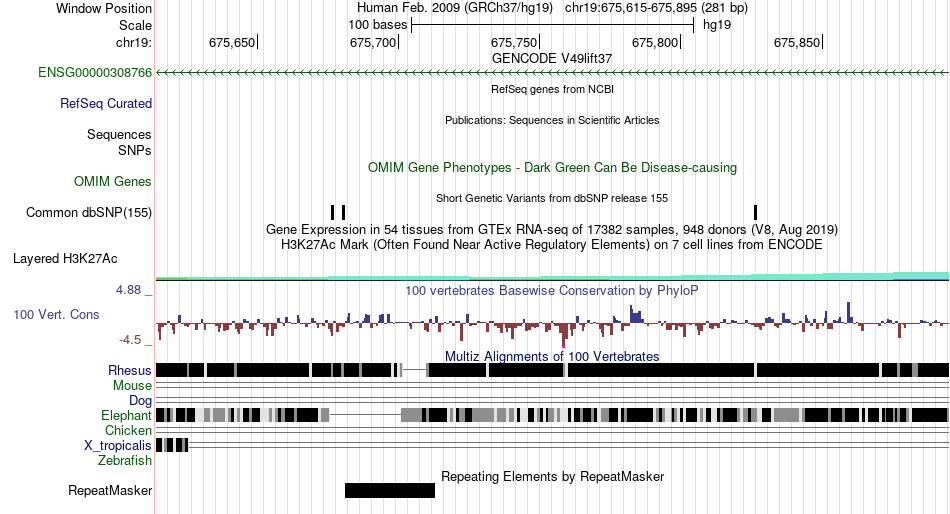The image size is (950, 514).
Task: Click the rightmost dbSNP variant marker
Action: point(756,212)
